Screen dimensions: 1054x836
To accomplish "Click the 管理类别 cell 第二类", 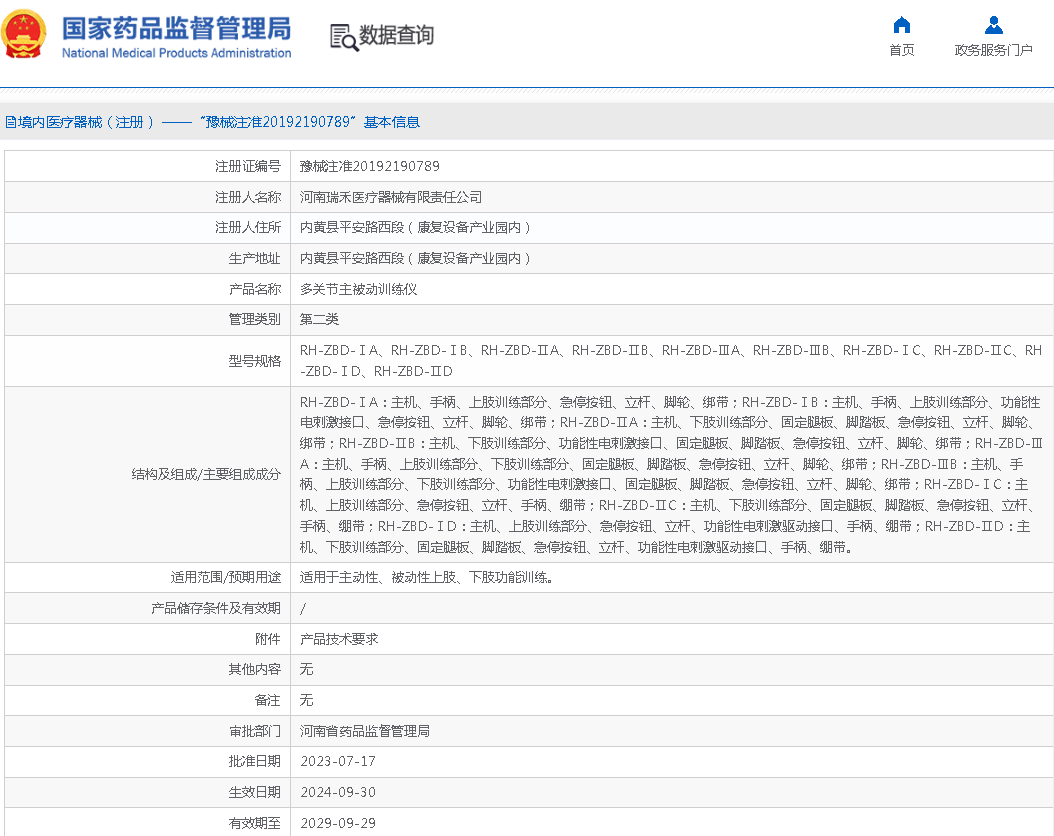I will [319, 319].
